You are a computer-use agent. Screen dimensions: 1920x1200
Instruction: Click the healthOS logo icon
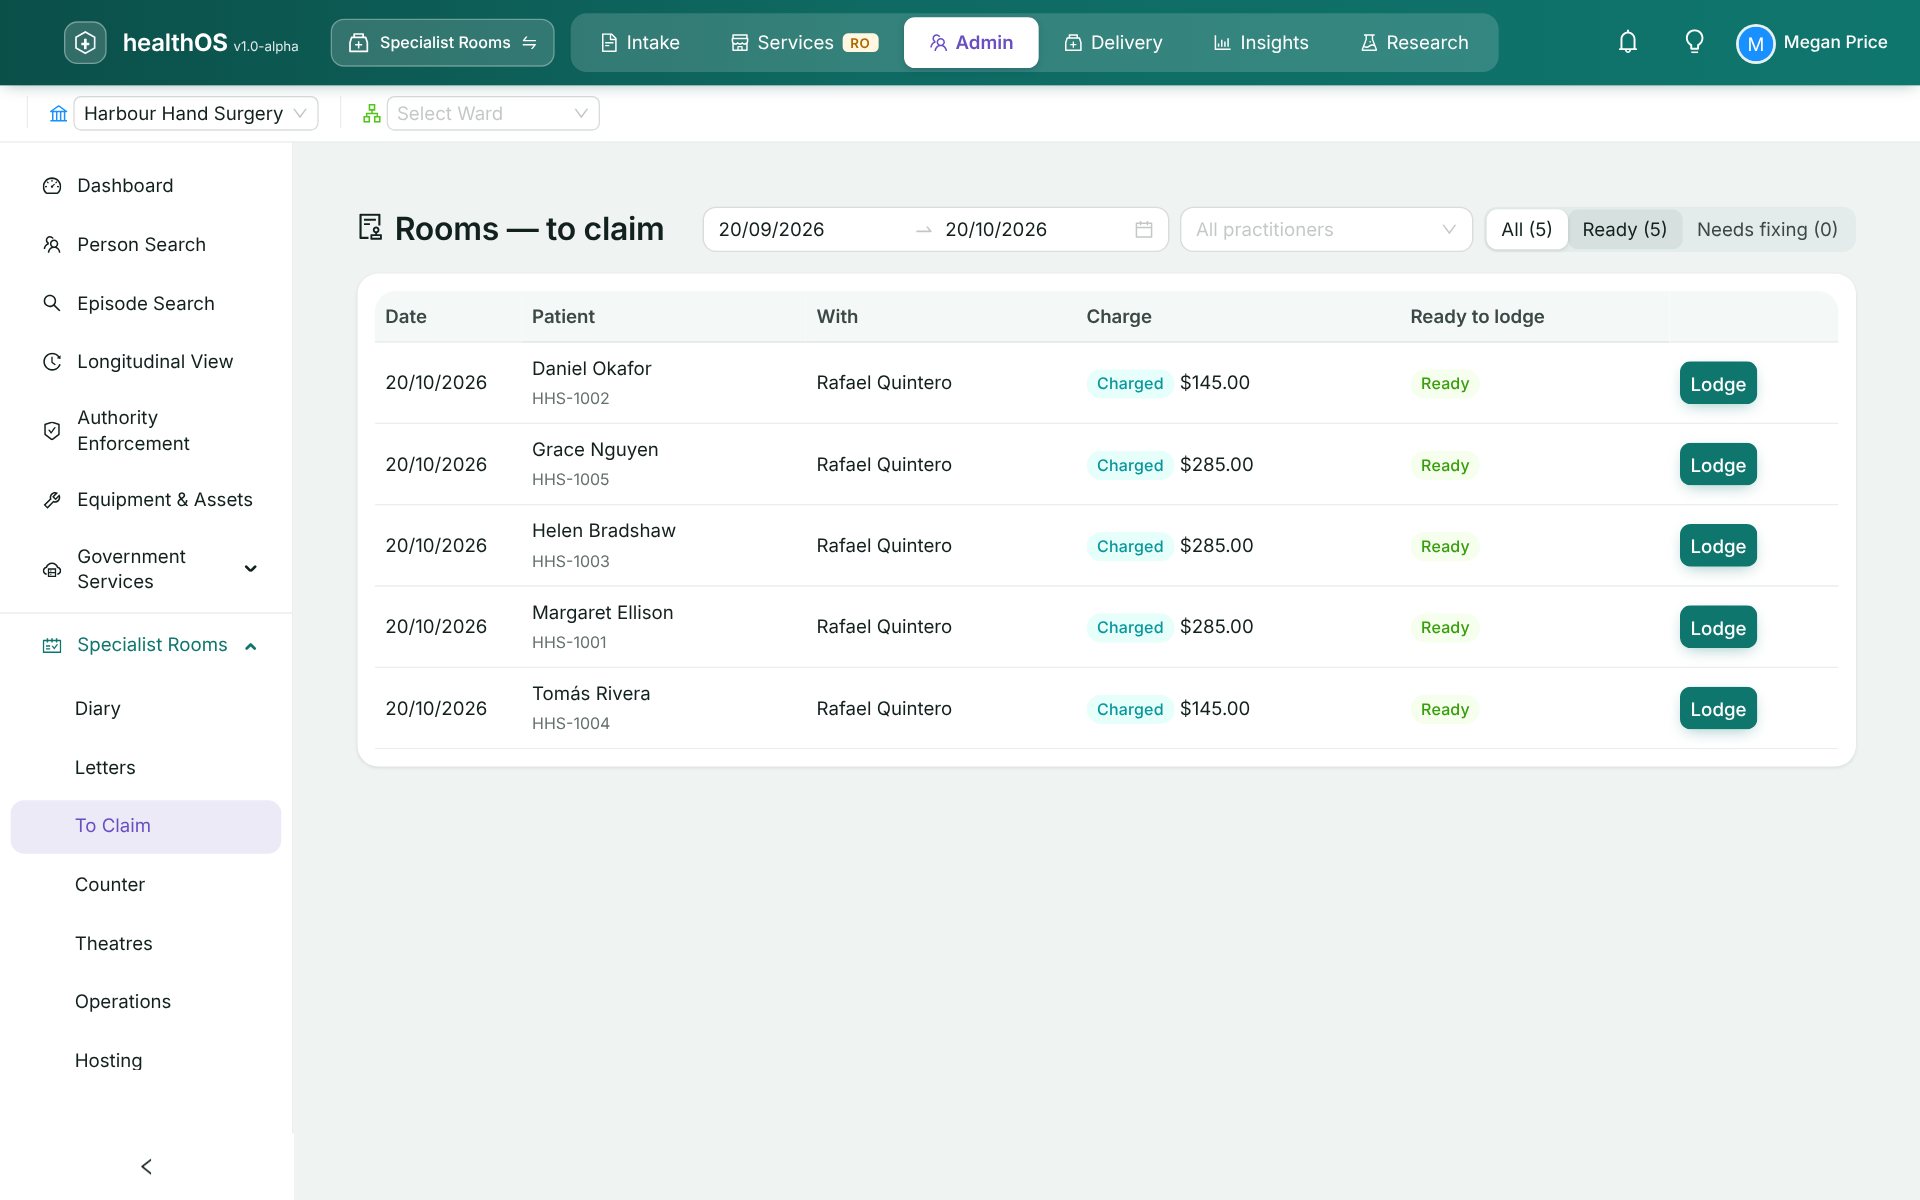coord(85,43)
